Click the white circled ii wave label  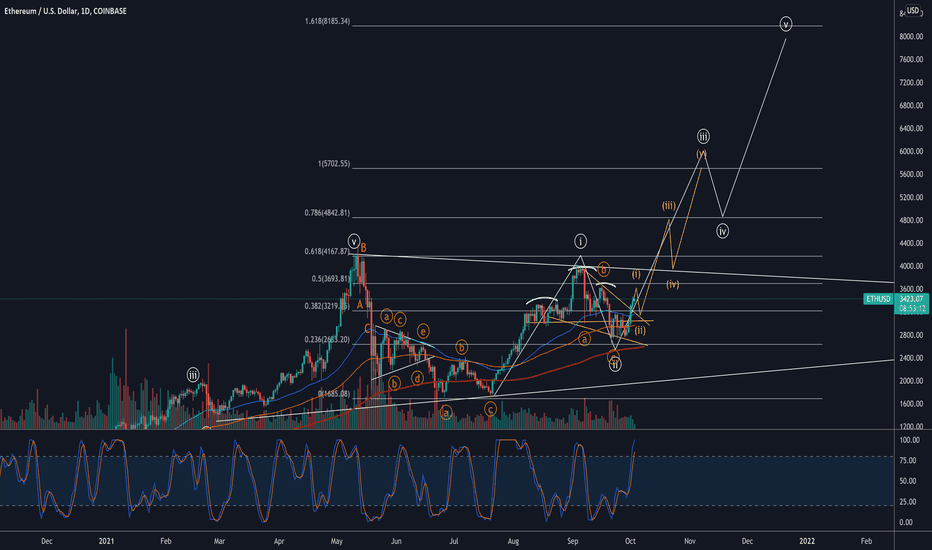tap(615, 365)
